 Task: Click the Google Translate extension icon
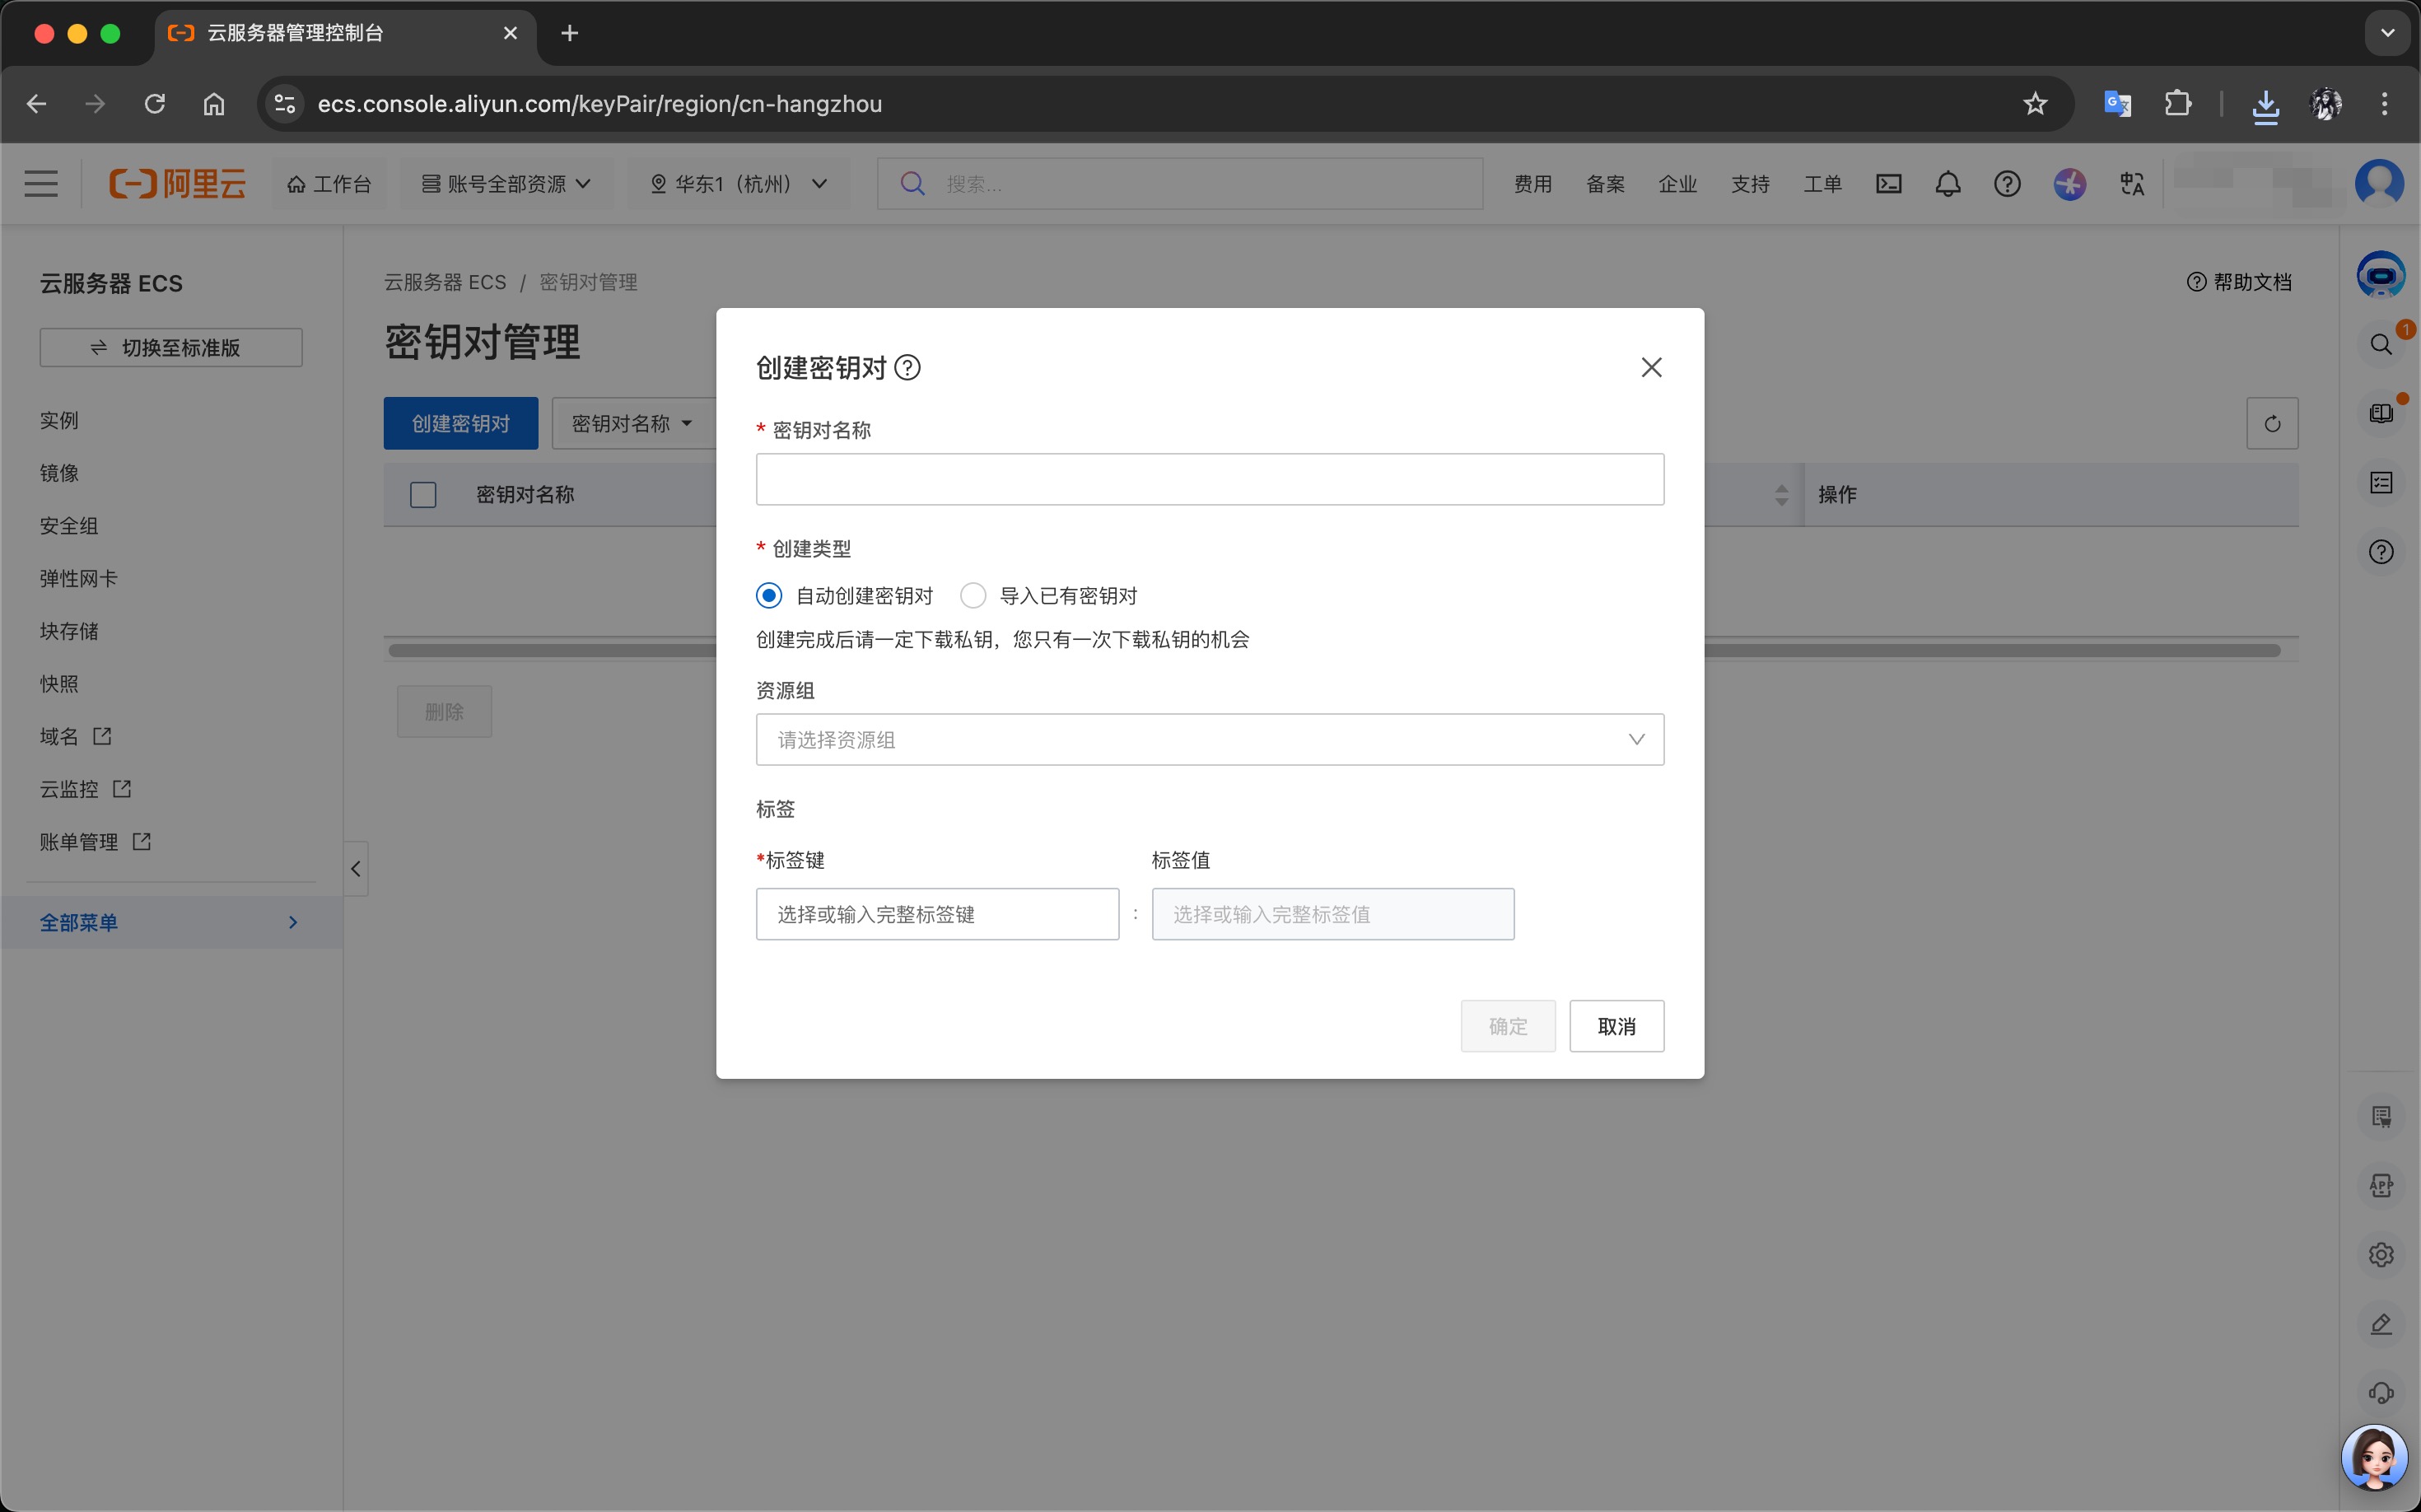2117,104
